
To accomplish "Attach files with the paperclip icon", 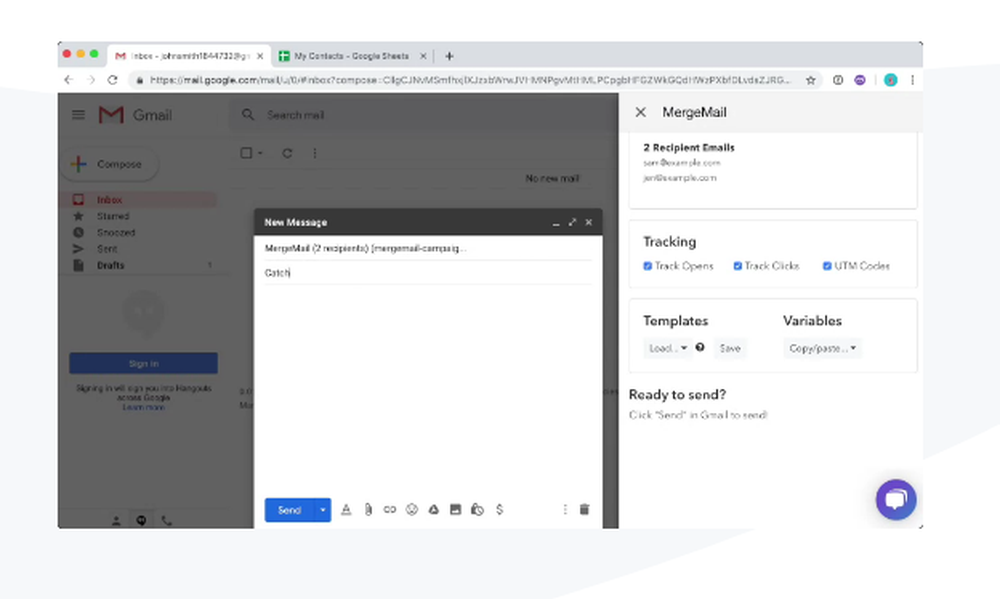I will pyautogui.click(x=368, y=509).
